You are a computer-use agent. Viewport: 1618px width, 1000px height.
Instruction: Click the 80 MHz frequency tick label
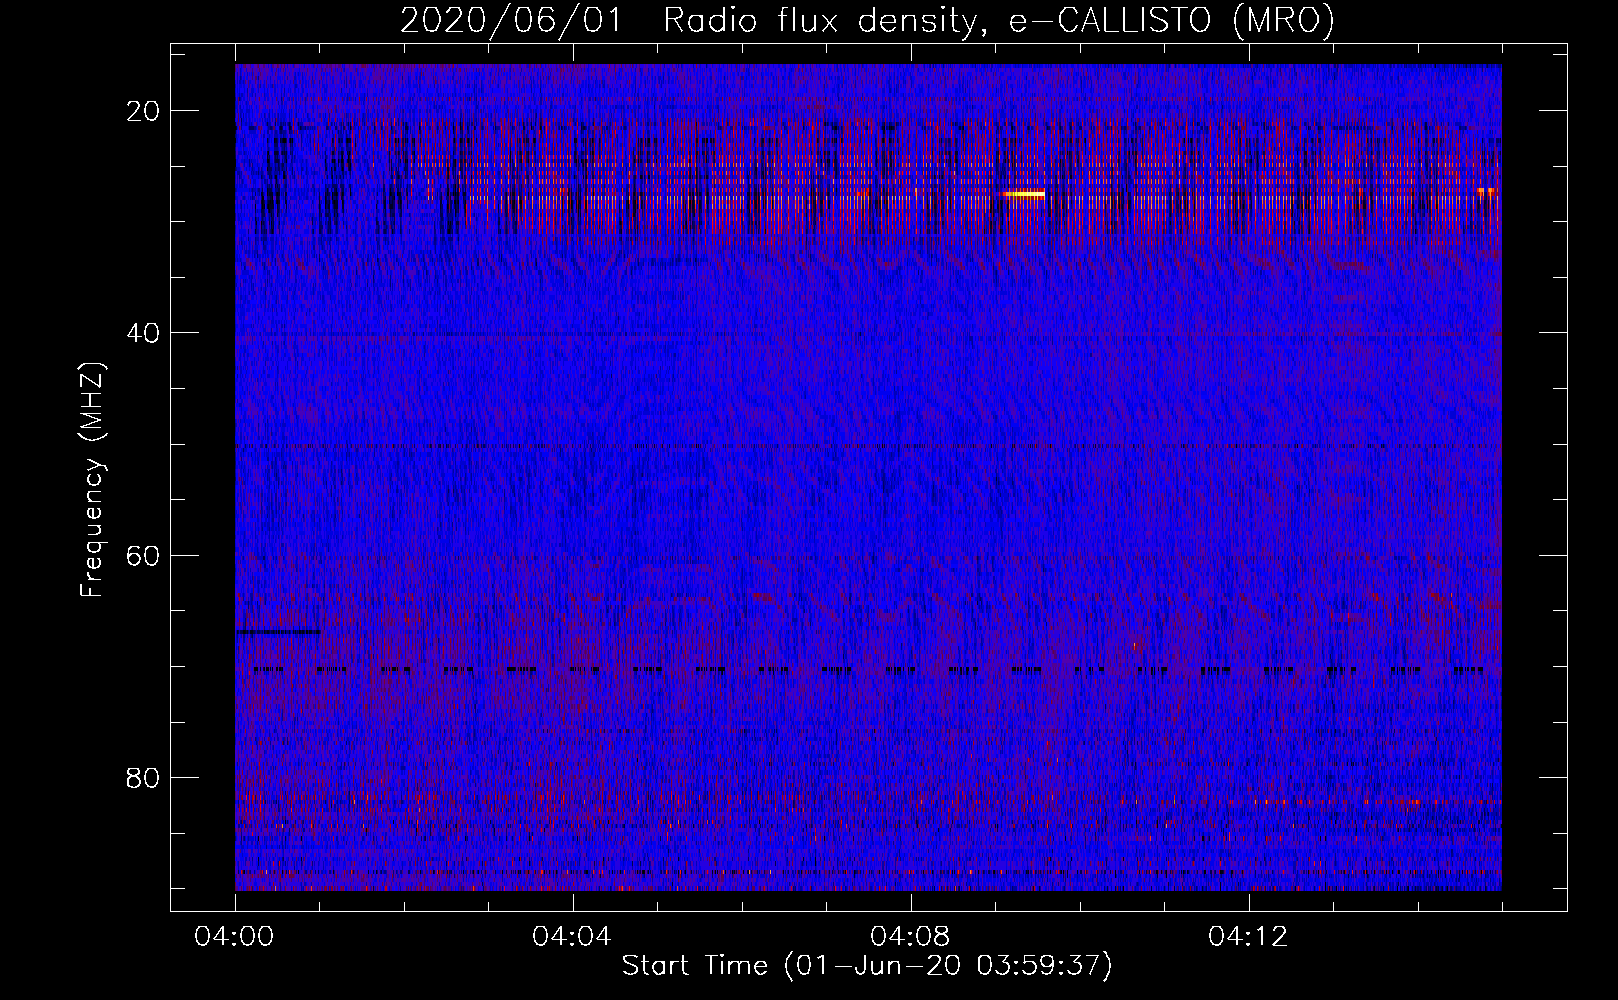pyautogui.click(x=144, y=777)
